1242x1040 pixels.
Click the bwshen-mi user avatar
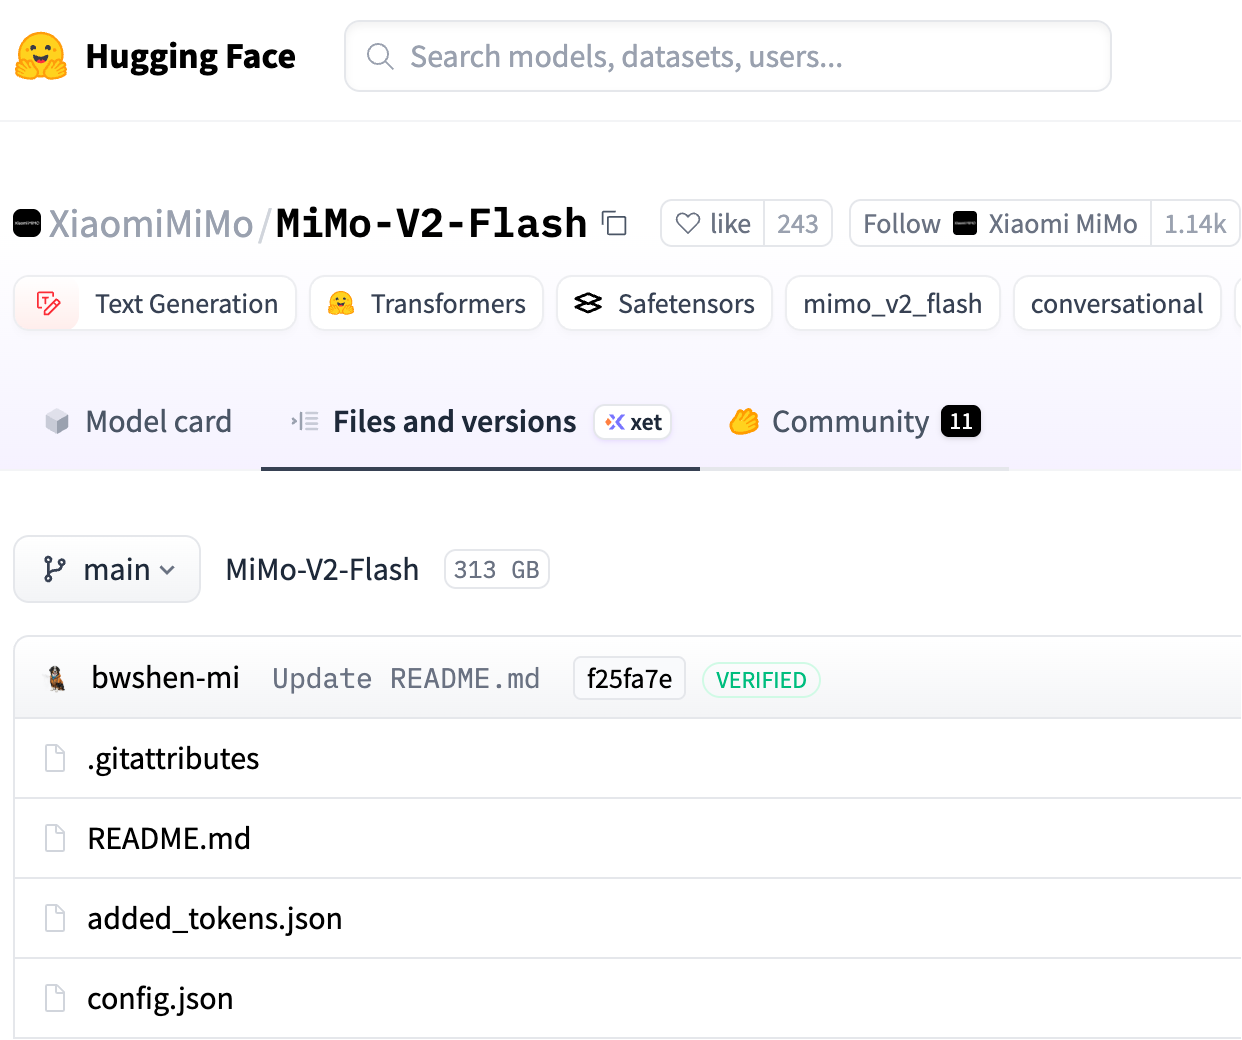(57, 679)
